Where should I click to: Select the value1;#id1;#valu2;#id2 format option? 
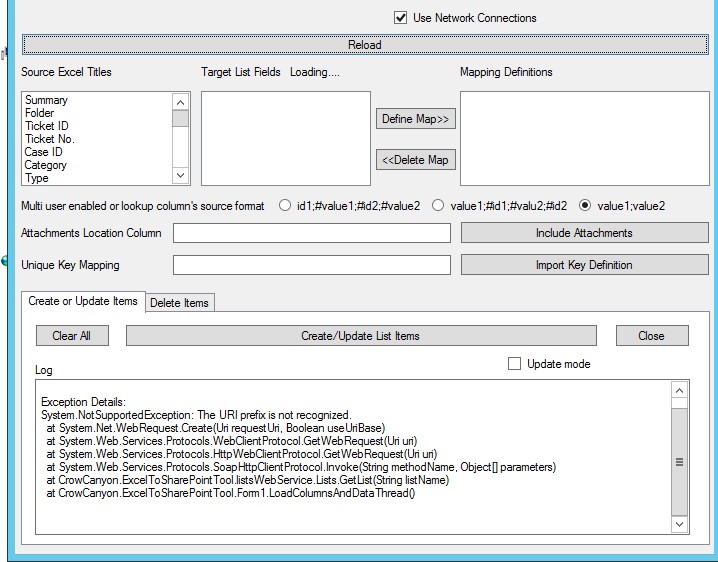coord(438,205)
